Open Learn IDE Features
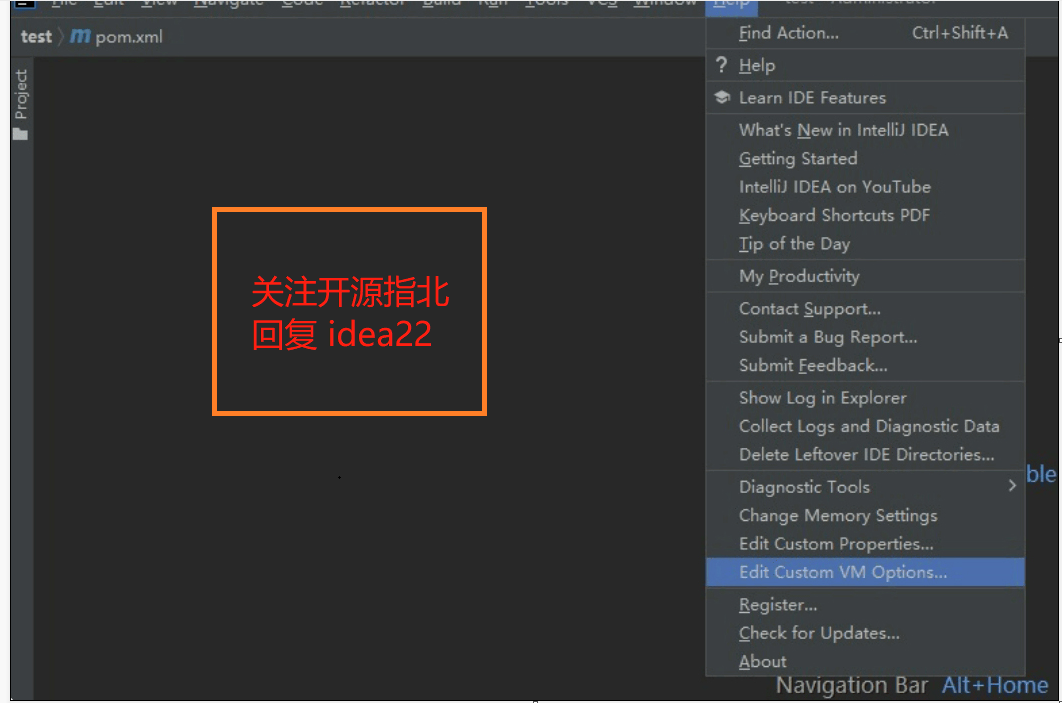This screenshot has width=1062, height=703. pos(865,98)
